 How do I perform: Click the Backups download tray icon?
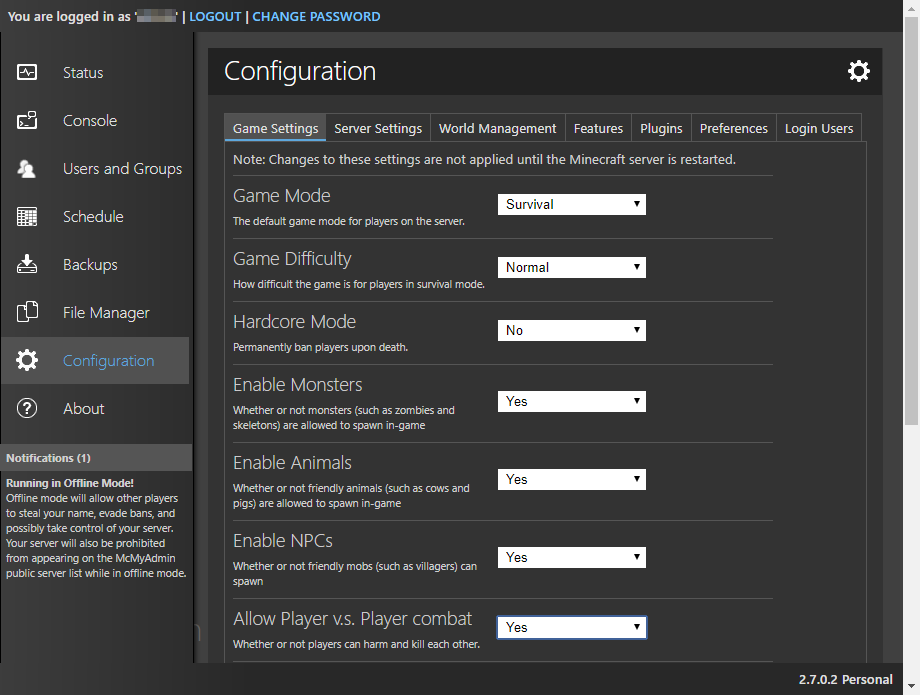click(x=27, y=265)
